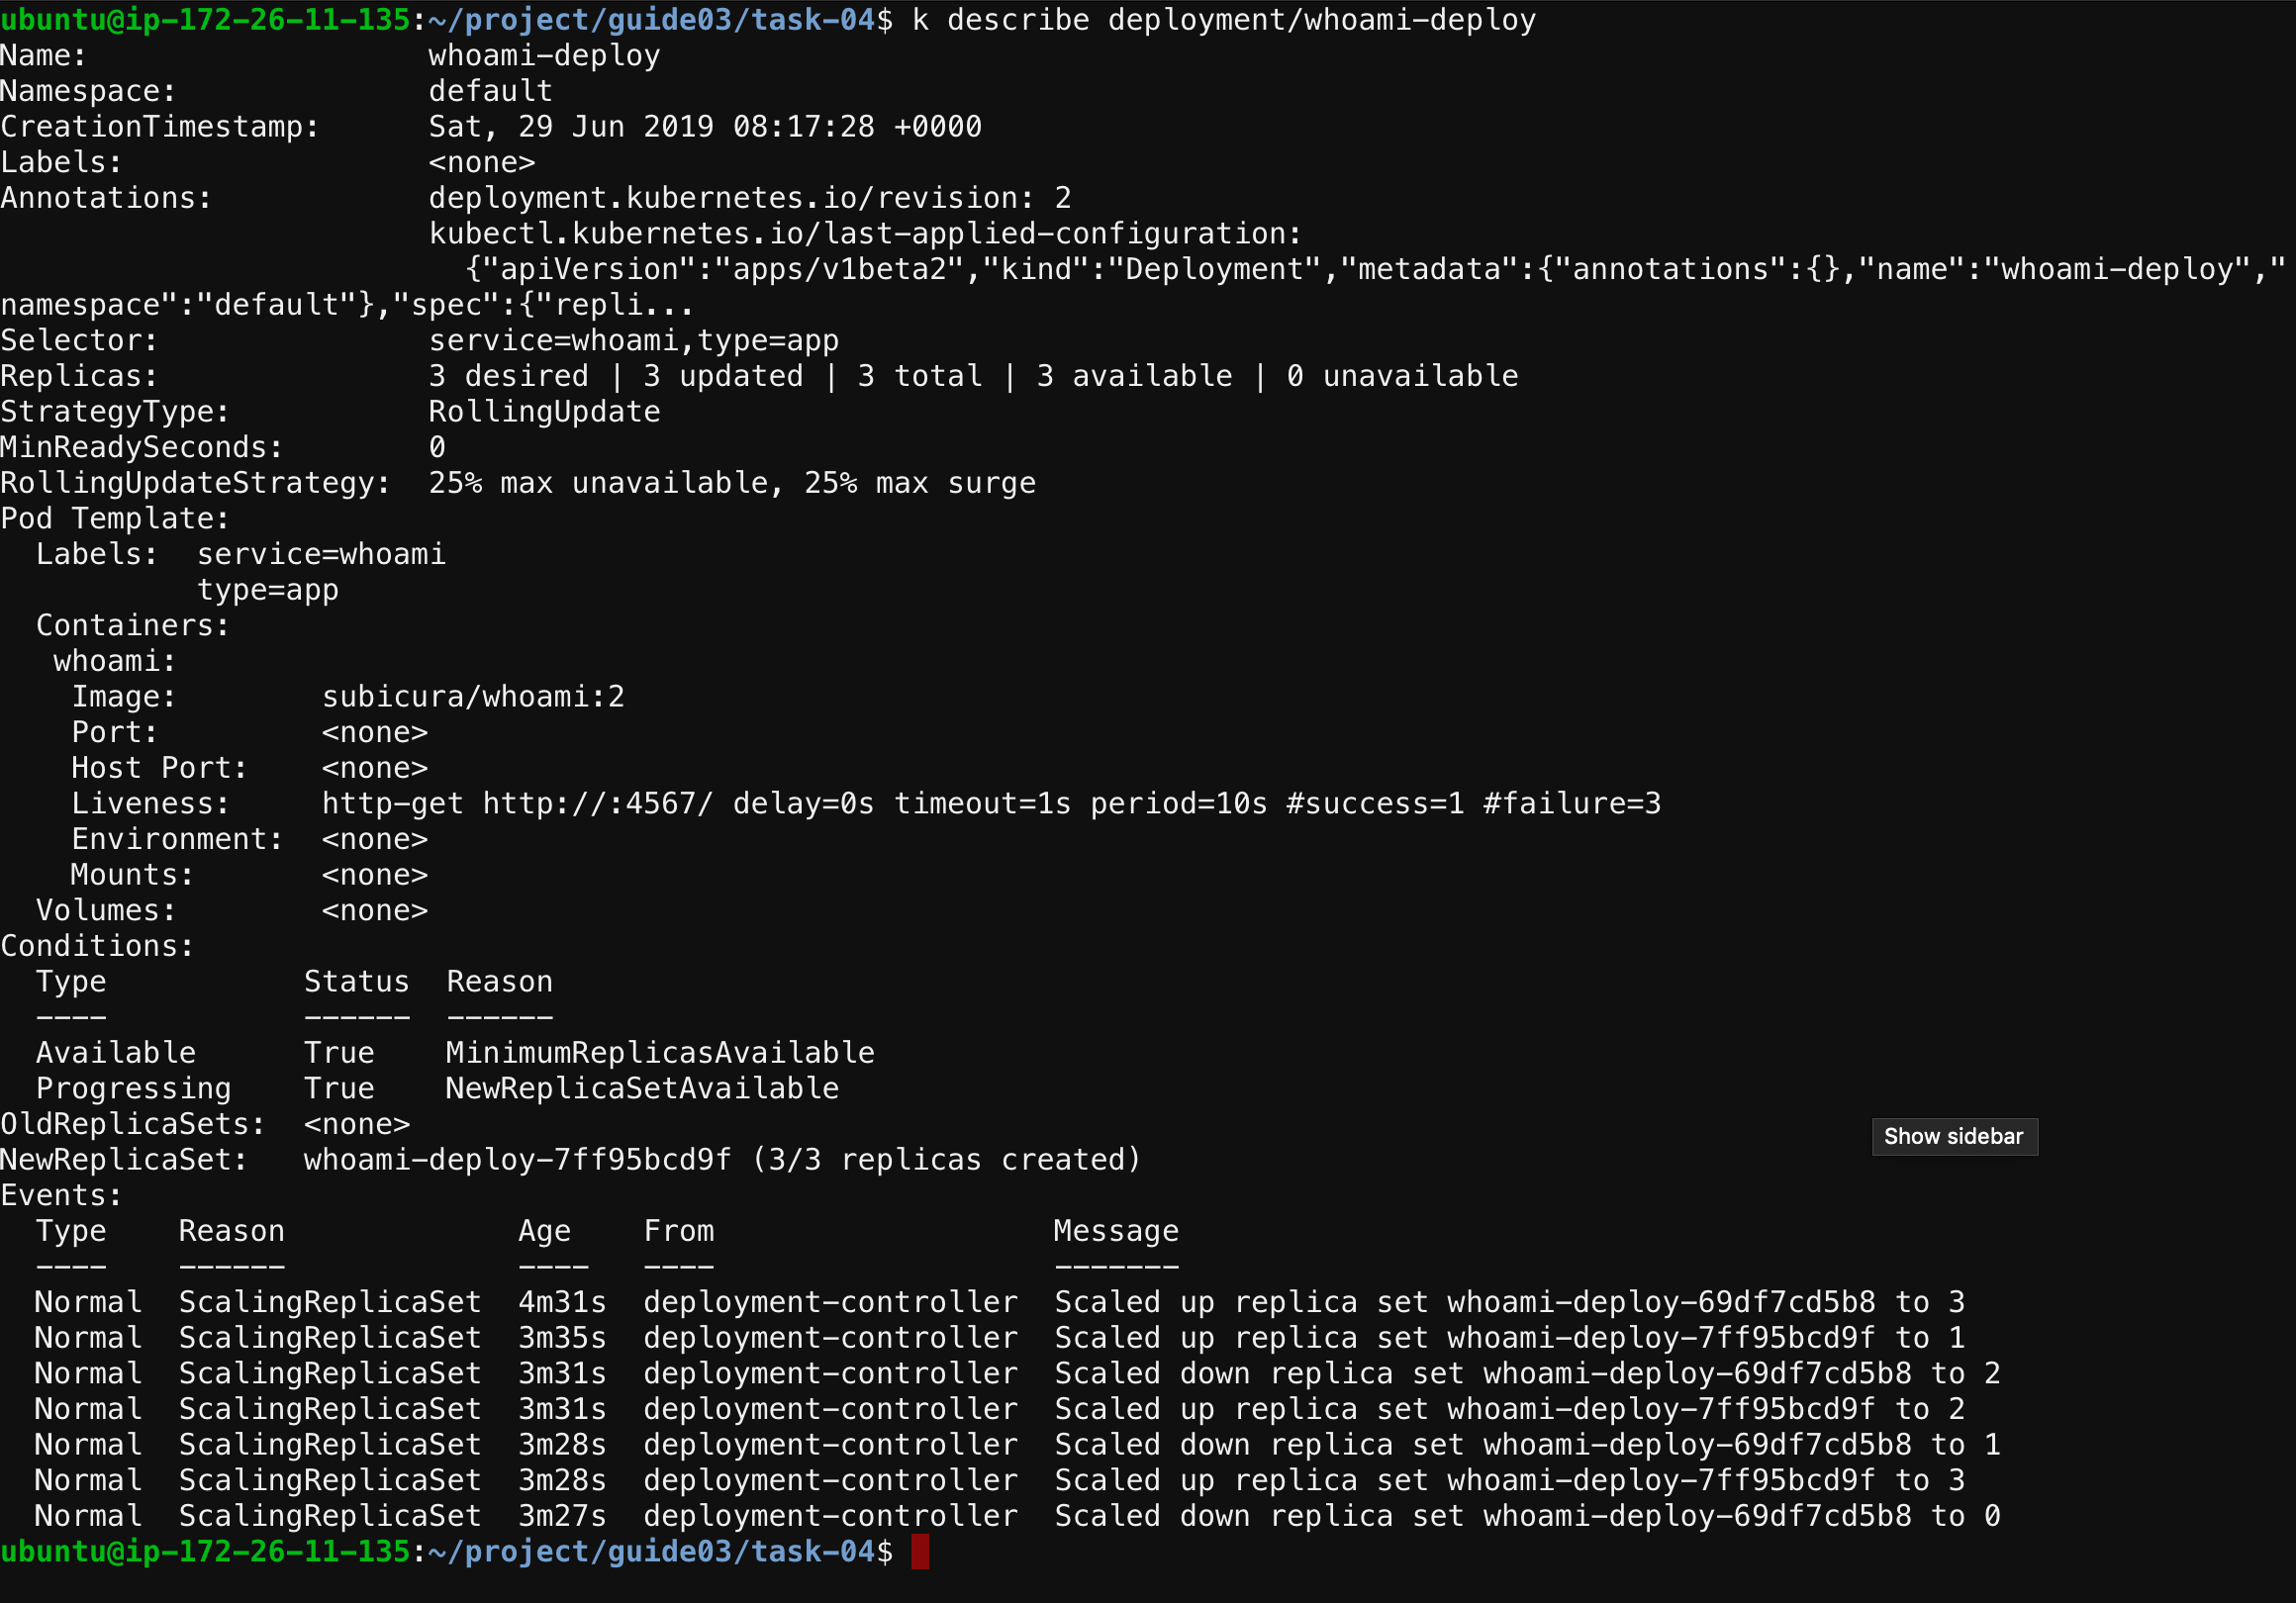Click reason 'MinimumReplicasAvailable'
Viewport: 2296px width, 1603px height.
(x=660, y=1053)
